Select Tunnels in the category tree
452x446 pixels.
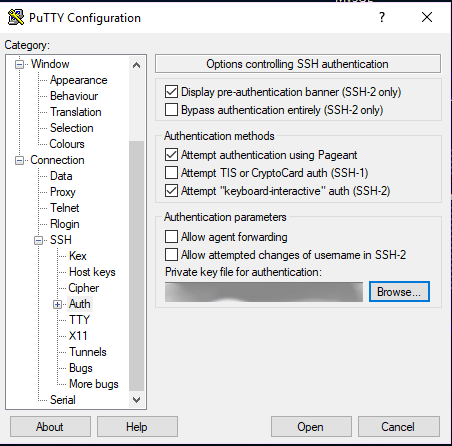click(88, 352)
